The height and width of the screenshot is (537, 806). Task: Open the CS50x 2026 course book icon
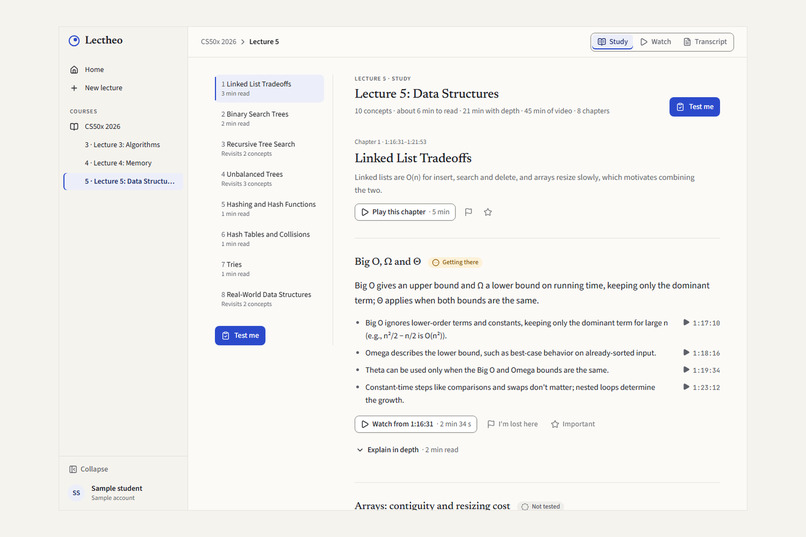coord(74,126)
